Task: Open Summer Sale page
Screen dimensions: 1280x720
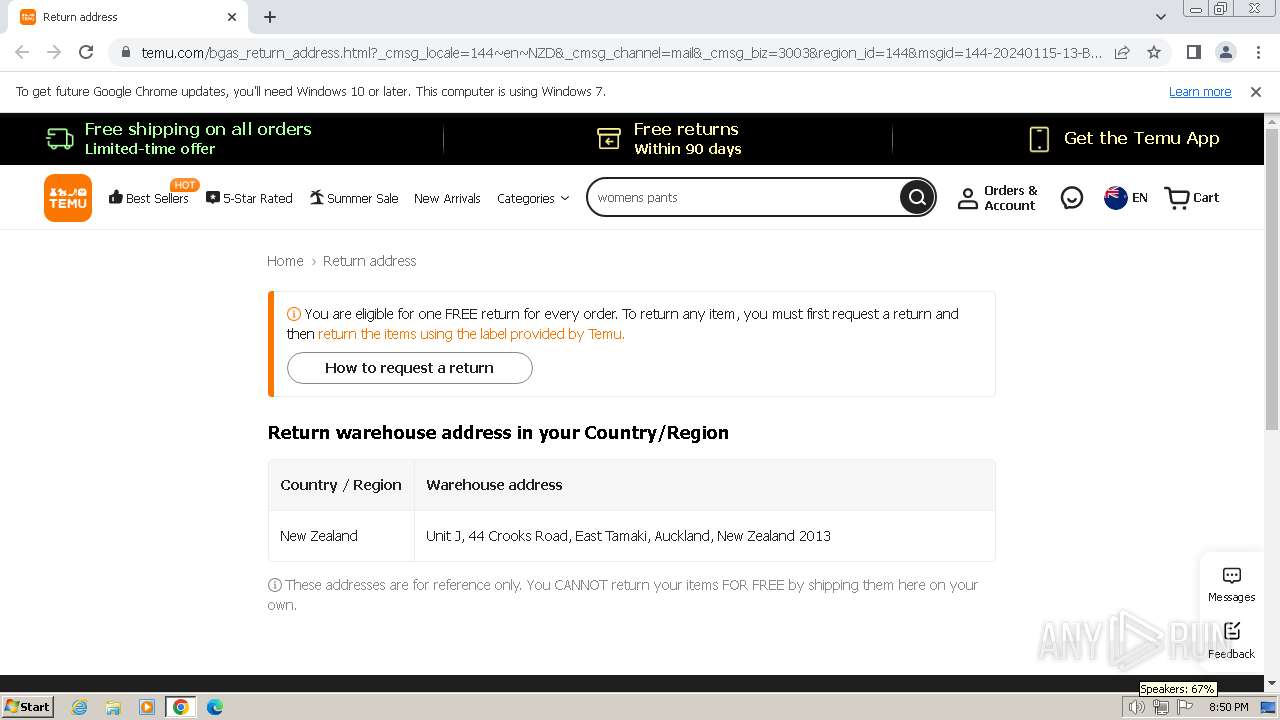Action: coord(354,198)
